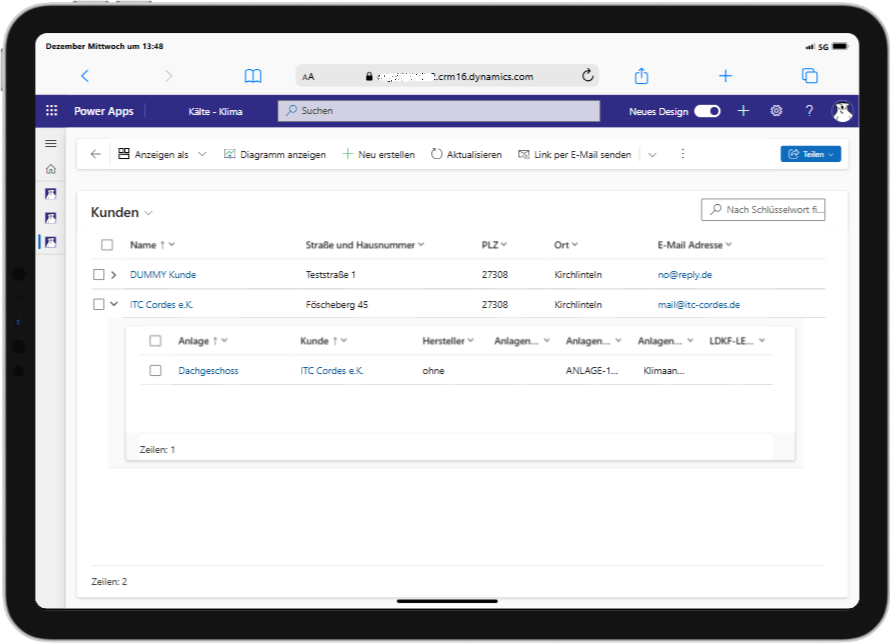Open Safari bookmarks book icon

[x=253, y=76]
